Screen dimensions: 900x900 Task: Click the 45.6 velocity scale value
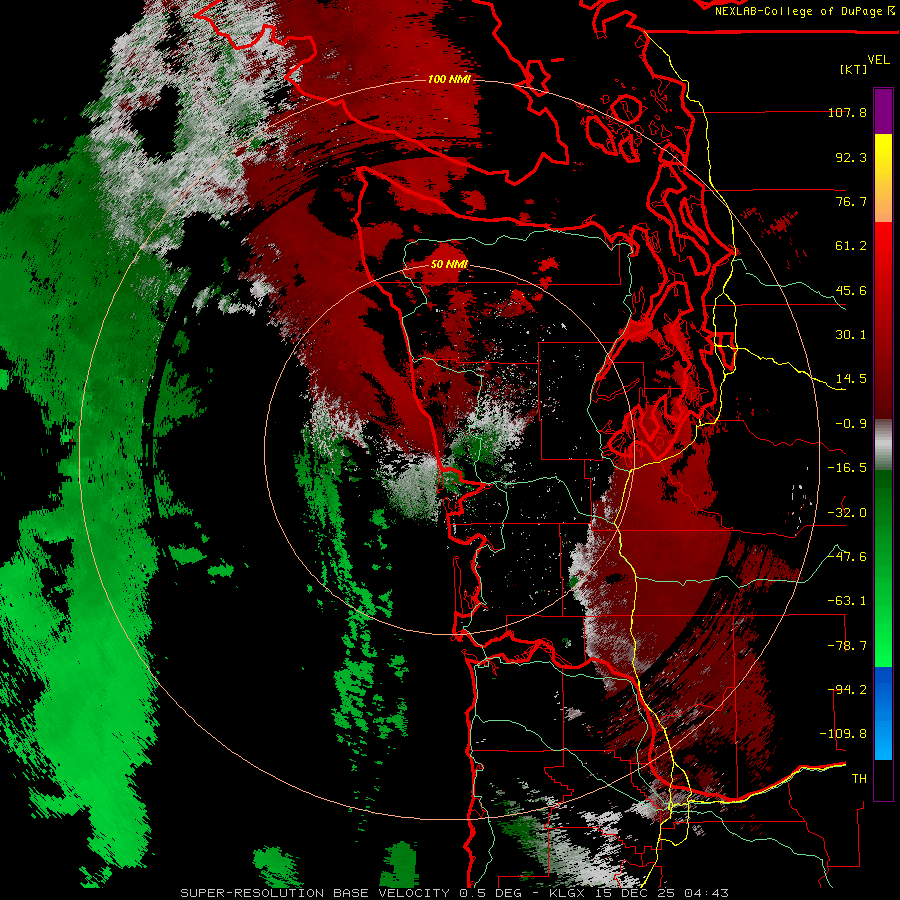(x=851, y=290)
